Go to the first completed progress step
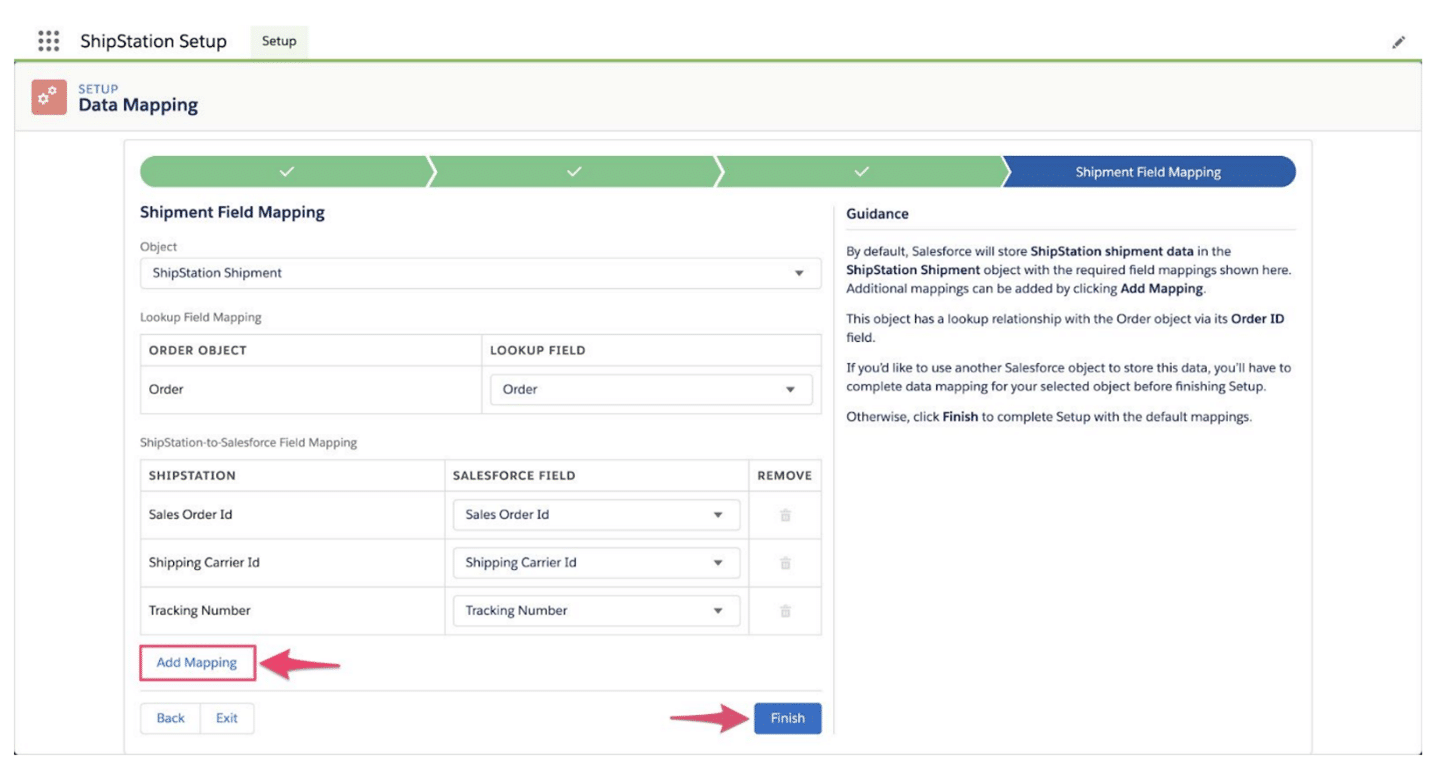The height and width of the screenshot is (761, 1430). [285, 172]
